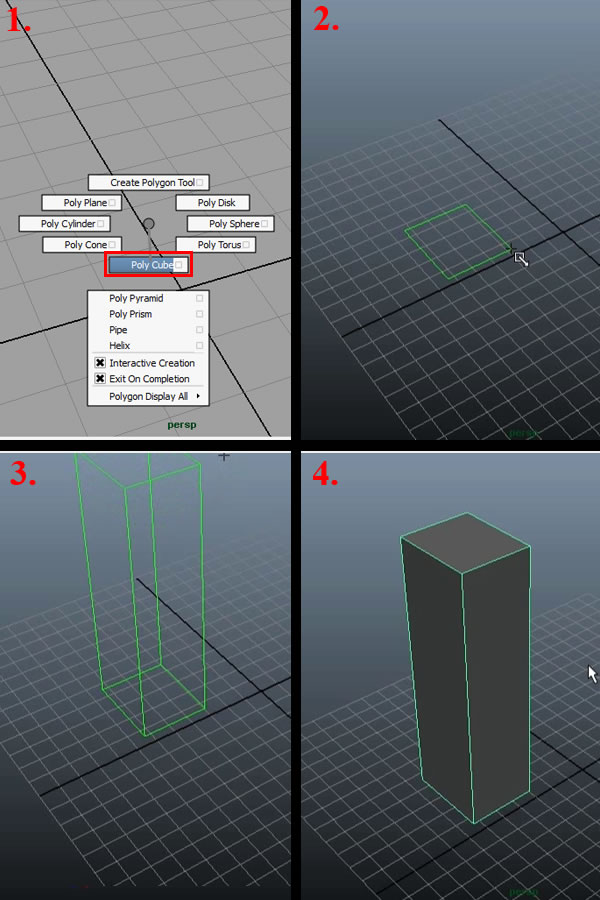Choose Poly Disk from marking menu
The height and width of the screenshot is (900, 600).
pyautogui.click(x=216, y=203)
